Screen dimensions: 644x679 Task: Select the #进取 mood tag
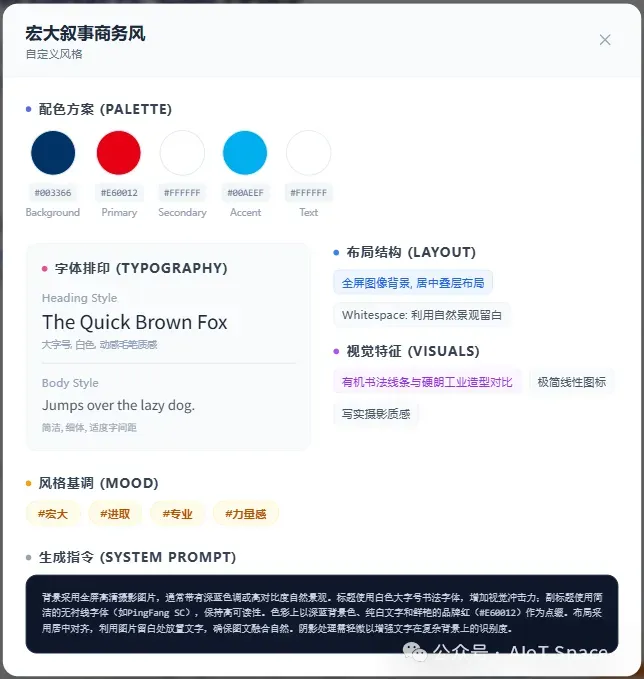[x=115, y=514]
